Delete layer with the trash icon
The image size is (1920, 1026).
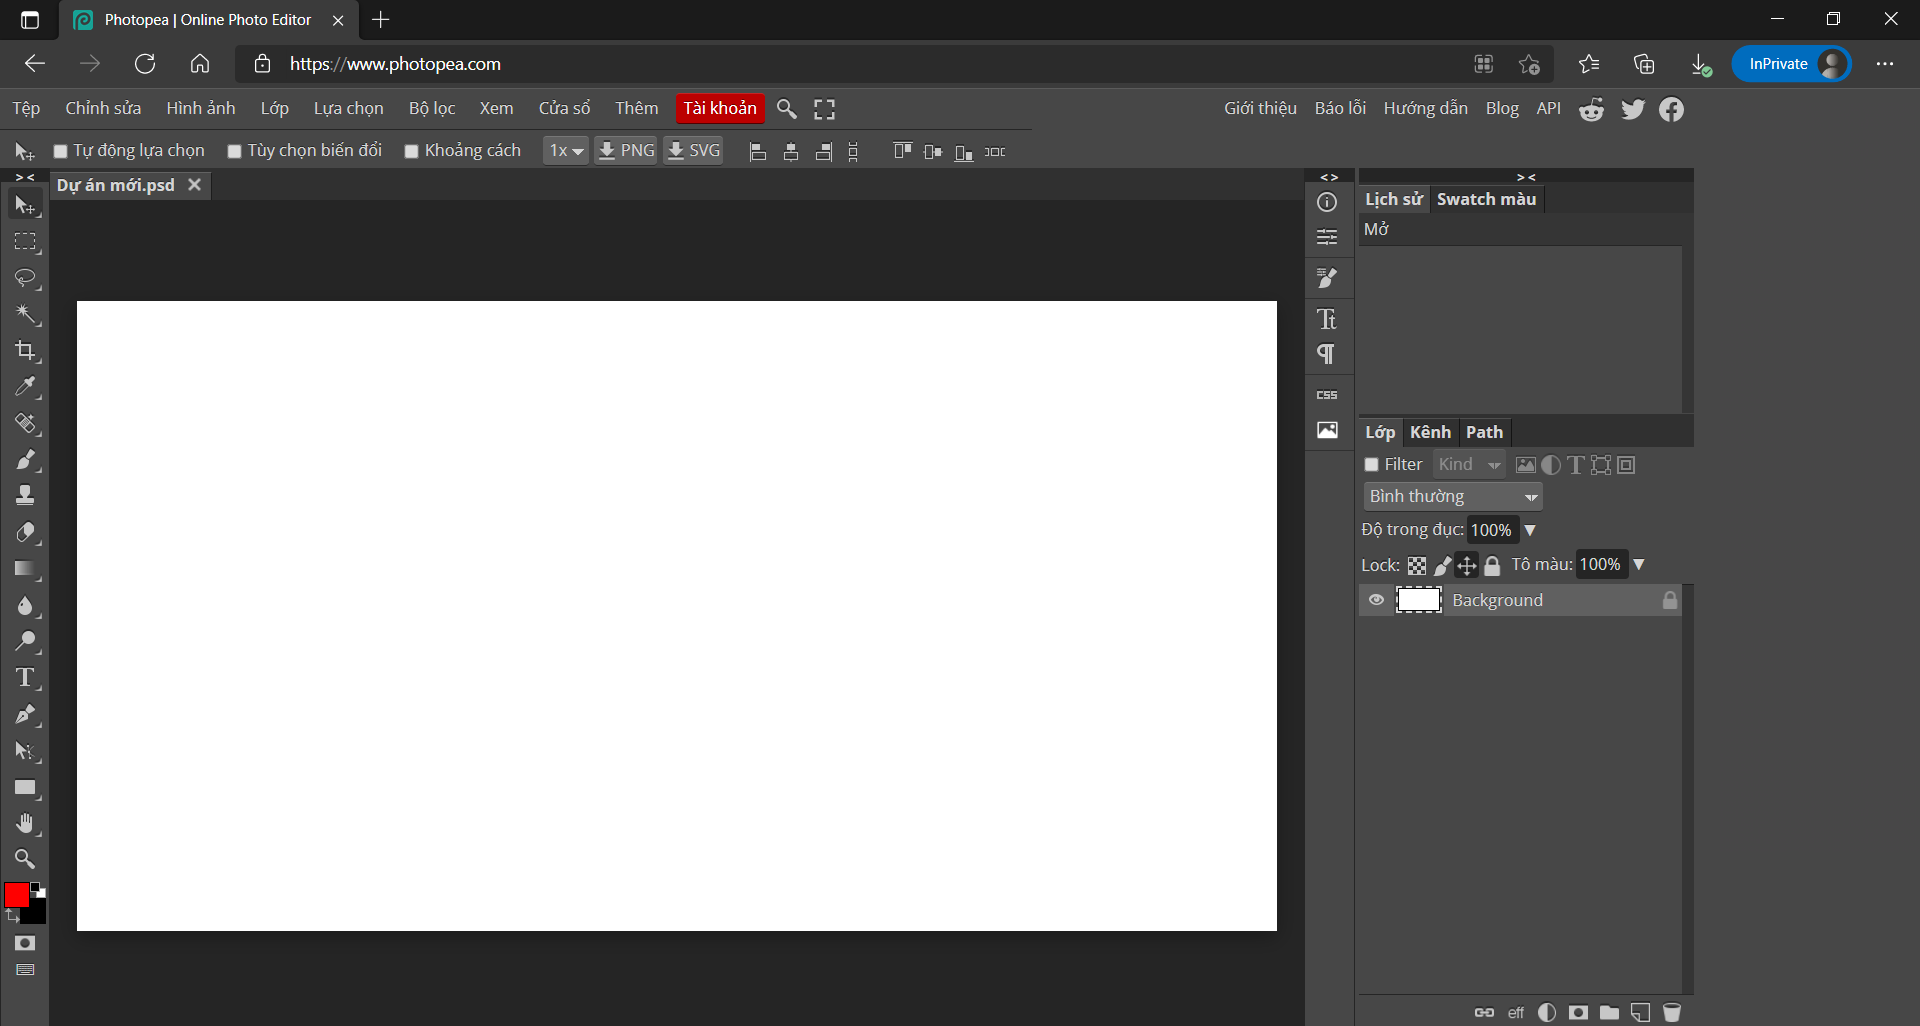point(1671,1012)
